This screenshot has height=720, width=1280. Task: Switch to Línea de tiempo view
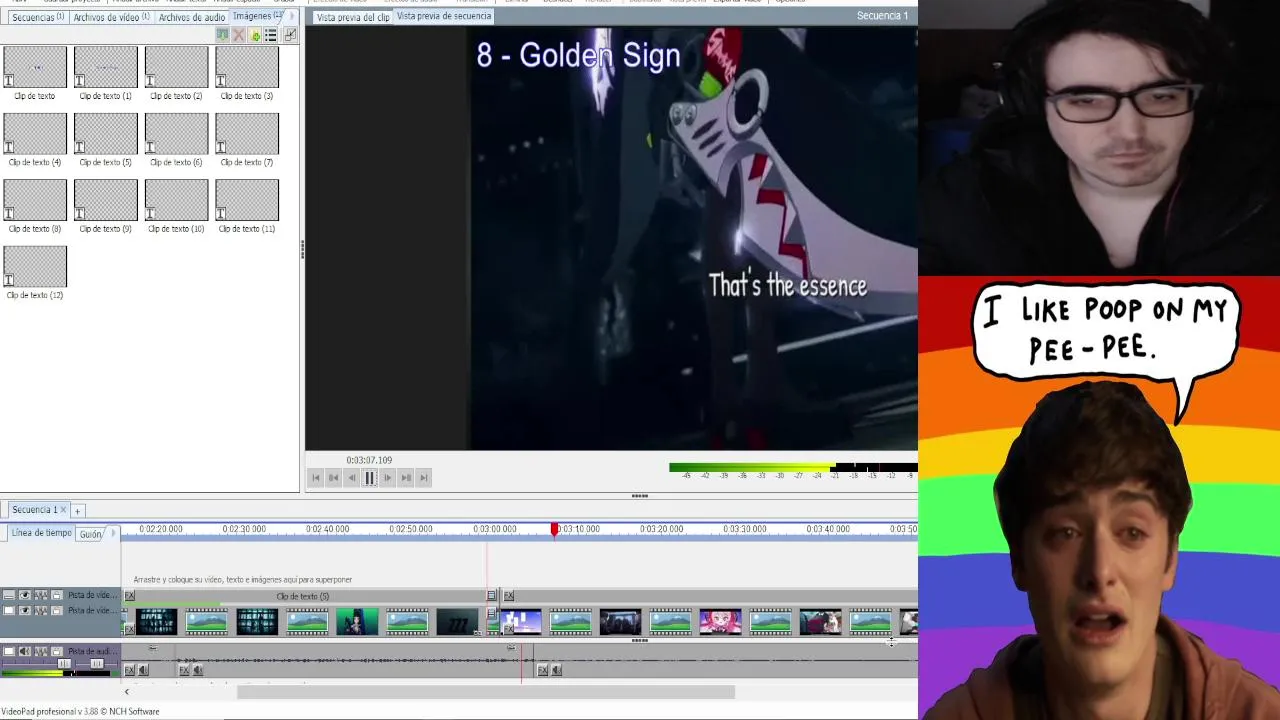pos(40,533)
